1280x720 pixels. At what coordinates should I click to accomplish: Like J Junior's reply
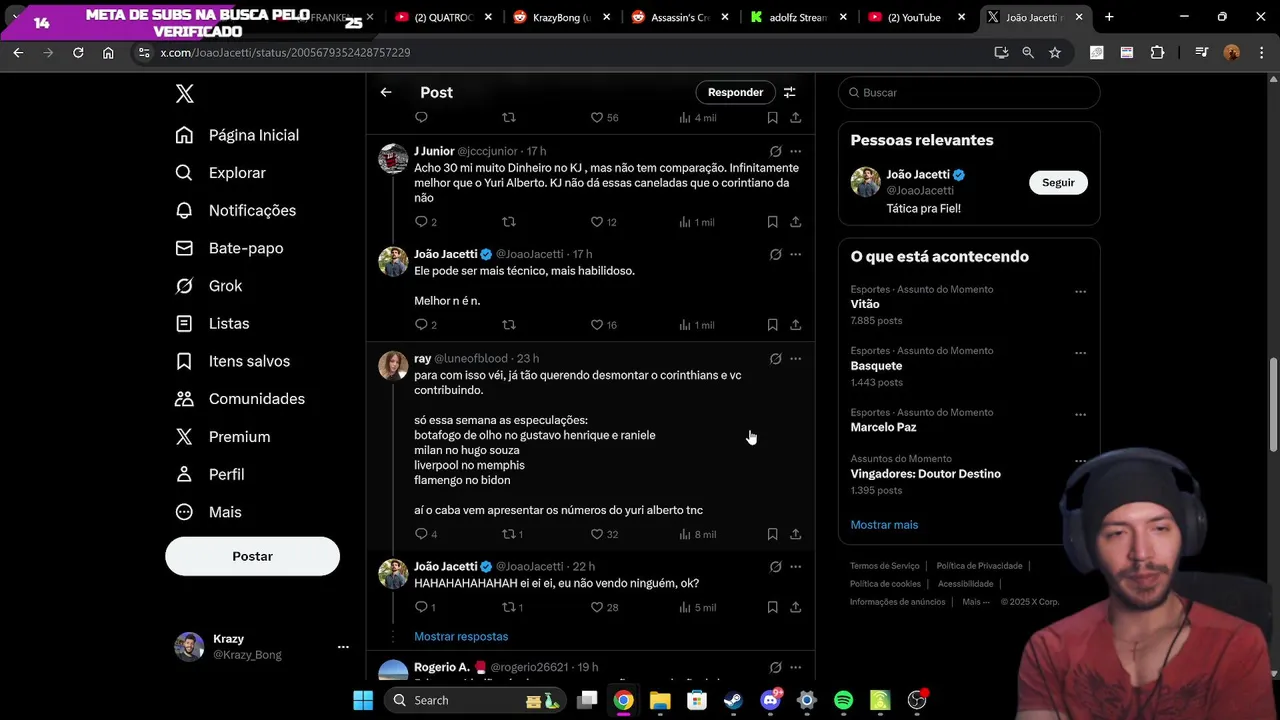(597, 222)
